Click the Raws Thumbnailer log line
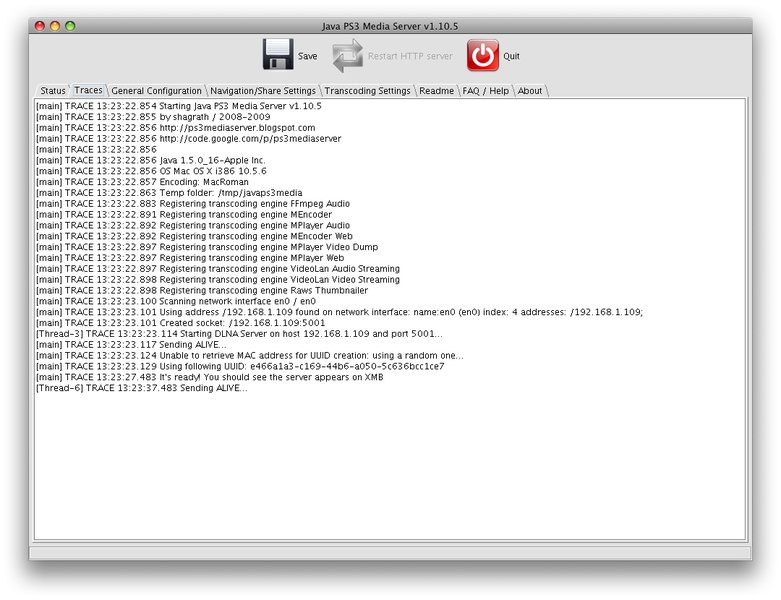 (202, 291)
